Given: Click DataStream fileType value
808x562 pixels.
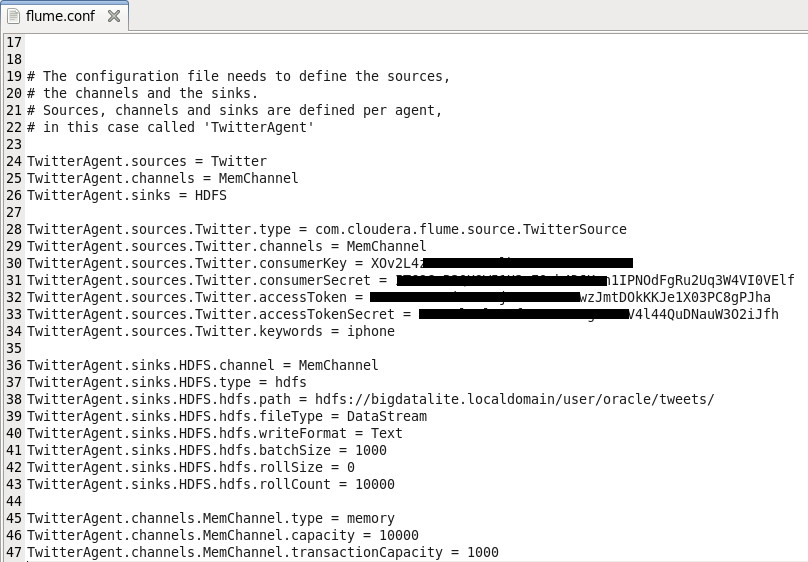Looking at the screenshot, I should (x=387, y=416).
